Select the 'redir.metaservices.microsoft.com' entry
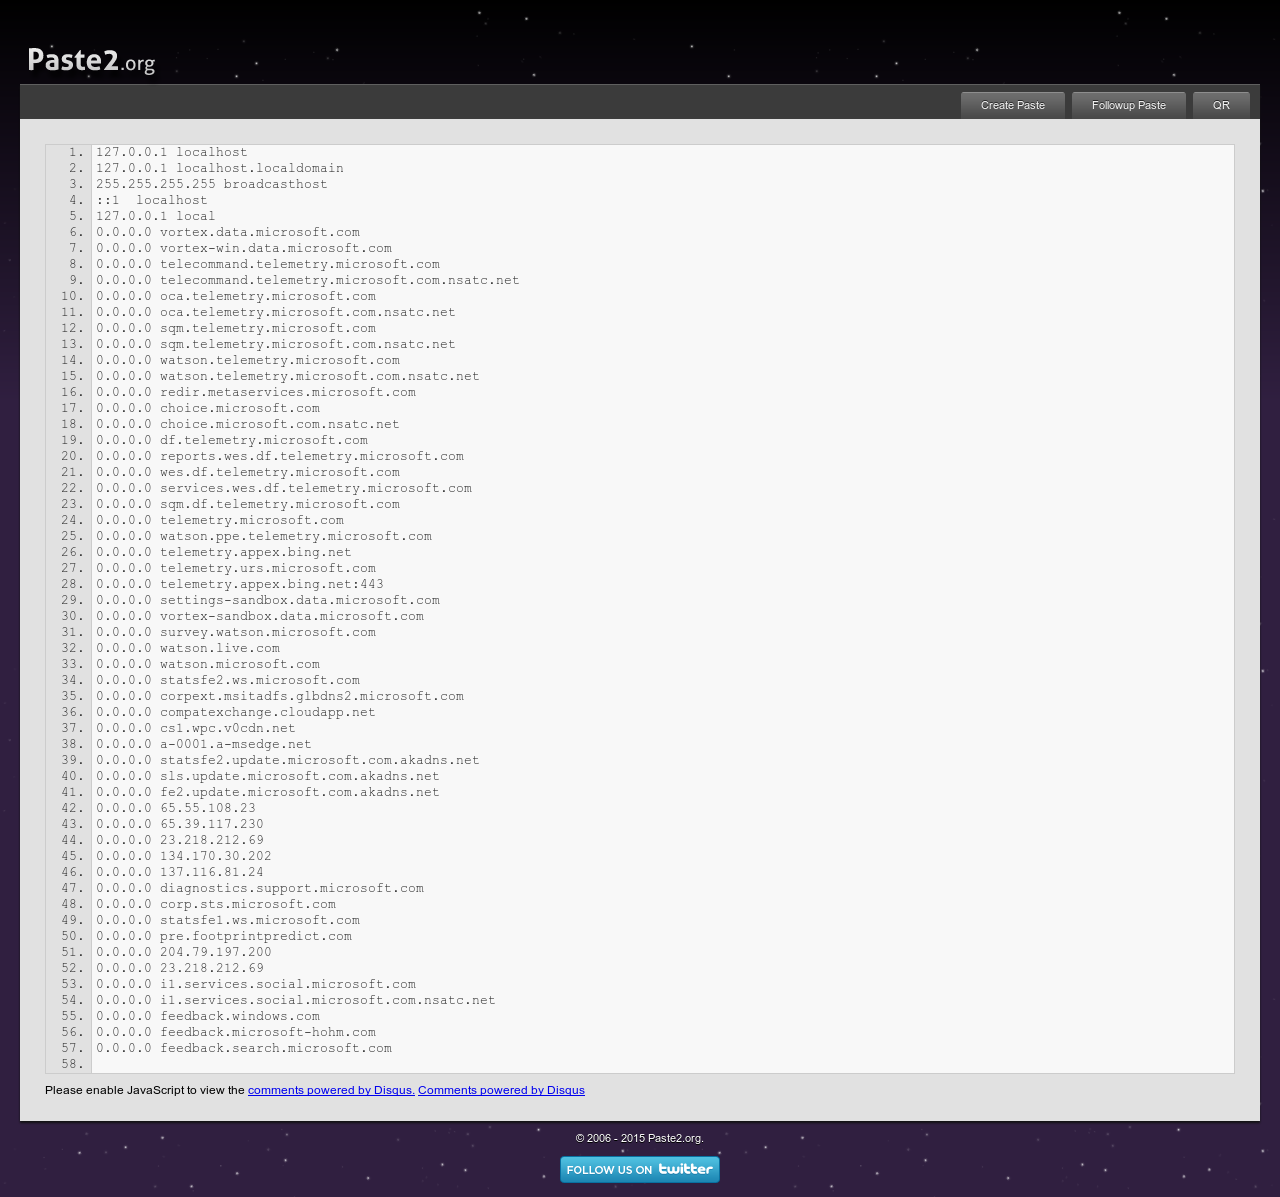This screenshot has height=1197, width=1280. click(288, 392)
